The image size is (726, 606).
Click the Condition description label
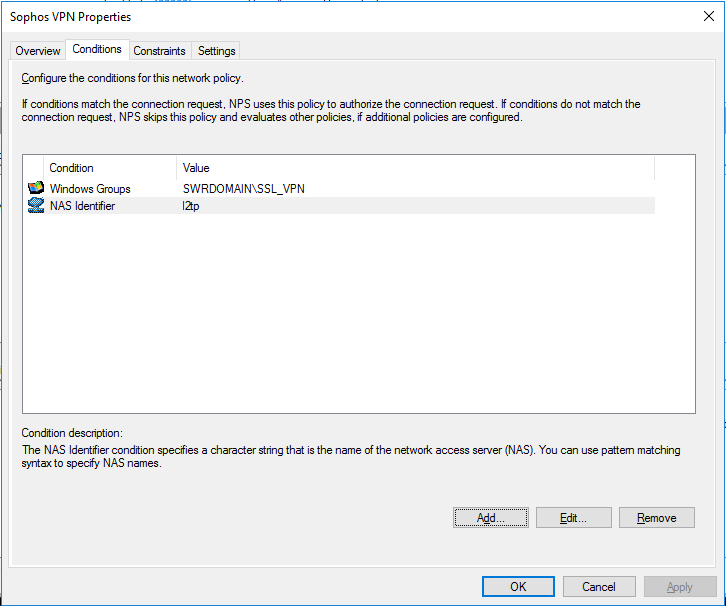point(72,433)
